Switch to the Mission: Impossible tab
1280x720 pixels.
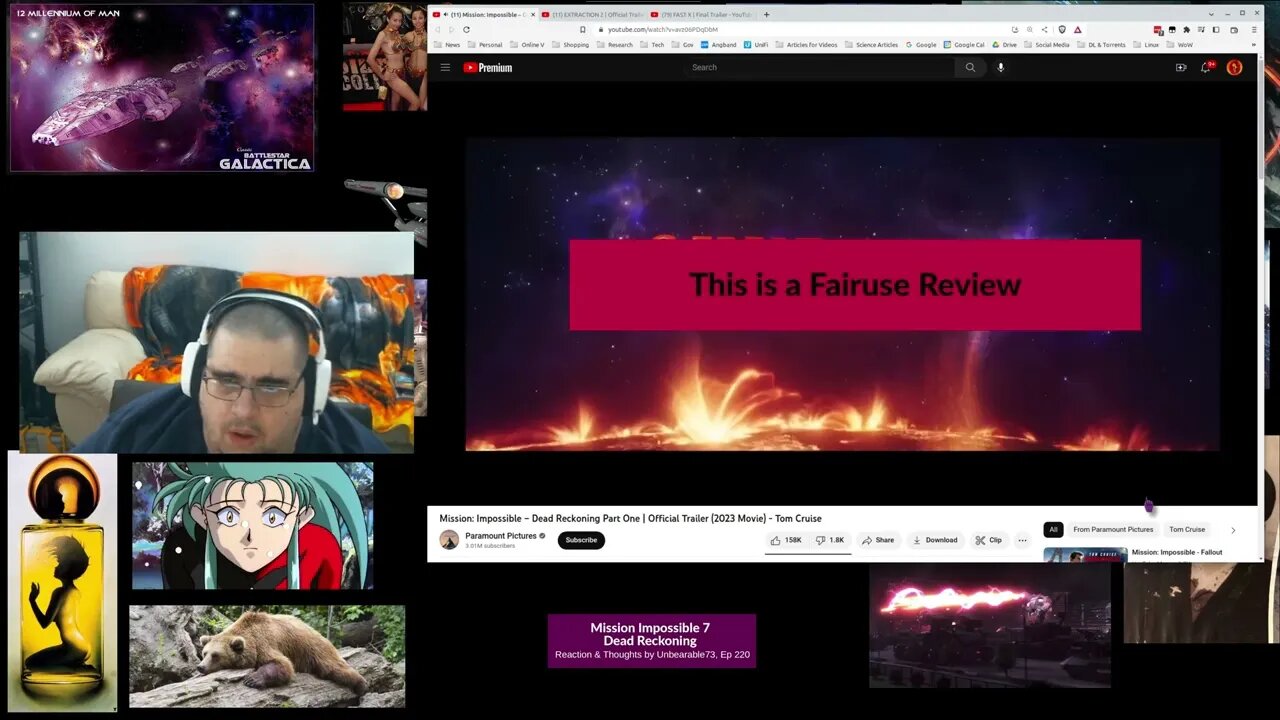(485, 14)
